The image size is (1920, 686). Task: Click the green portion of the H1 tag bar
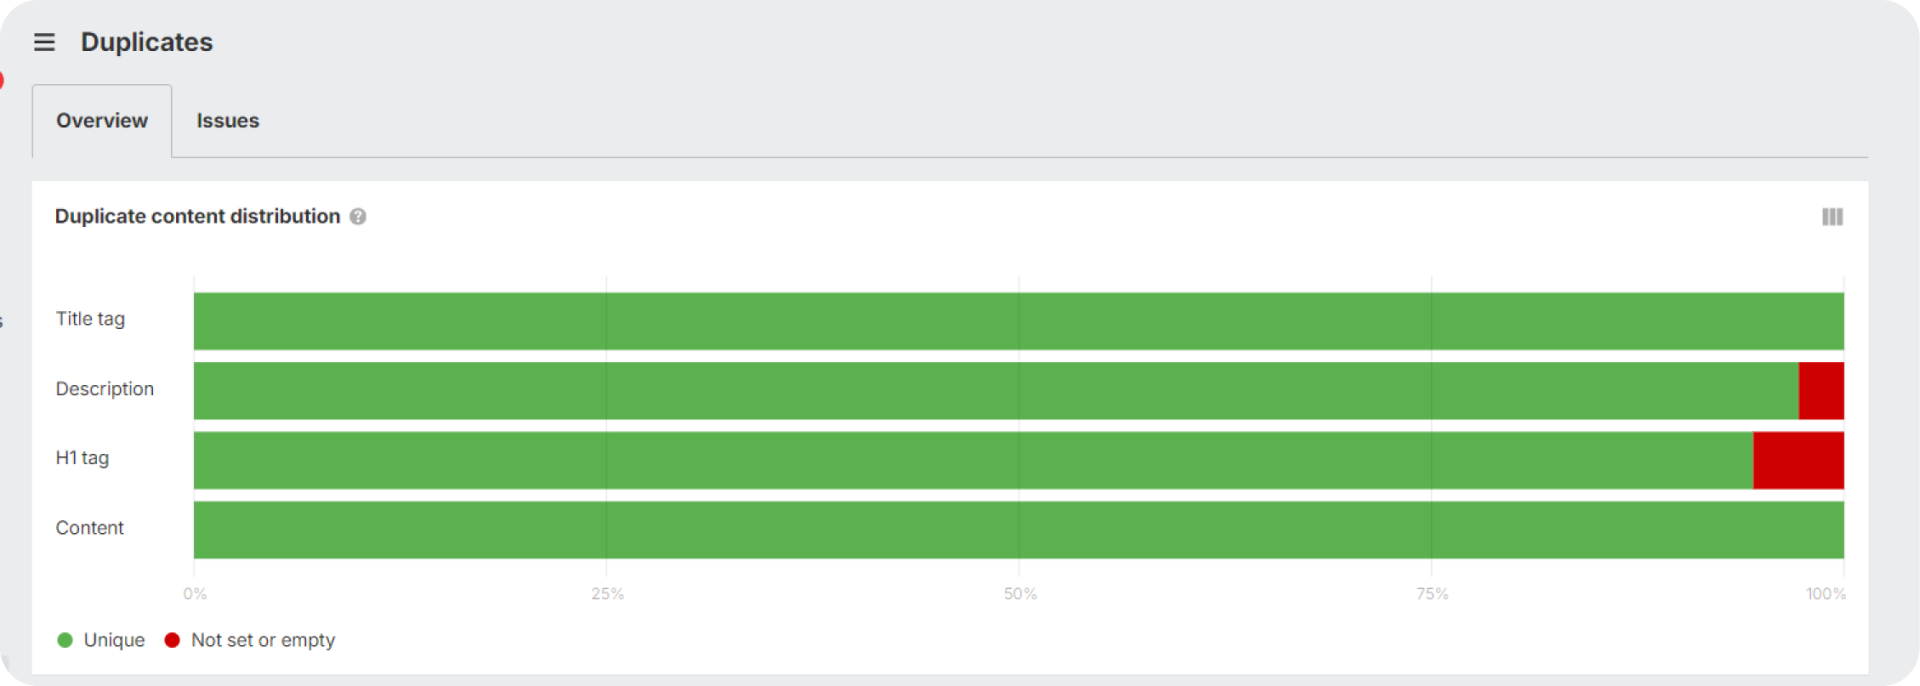(973, 460)
